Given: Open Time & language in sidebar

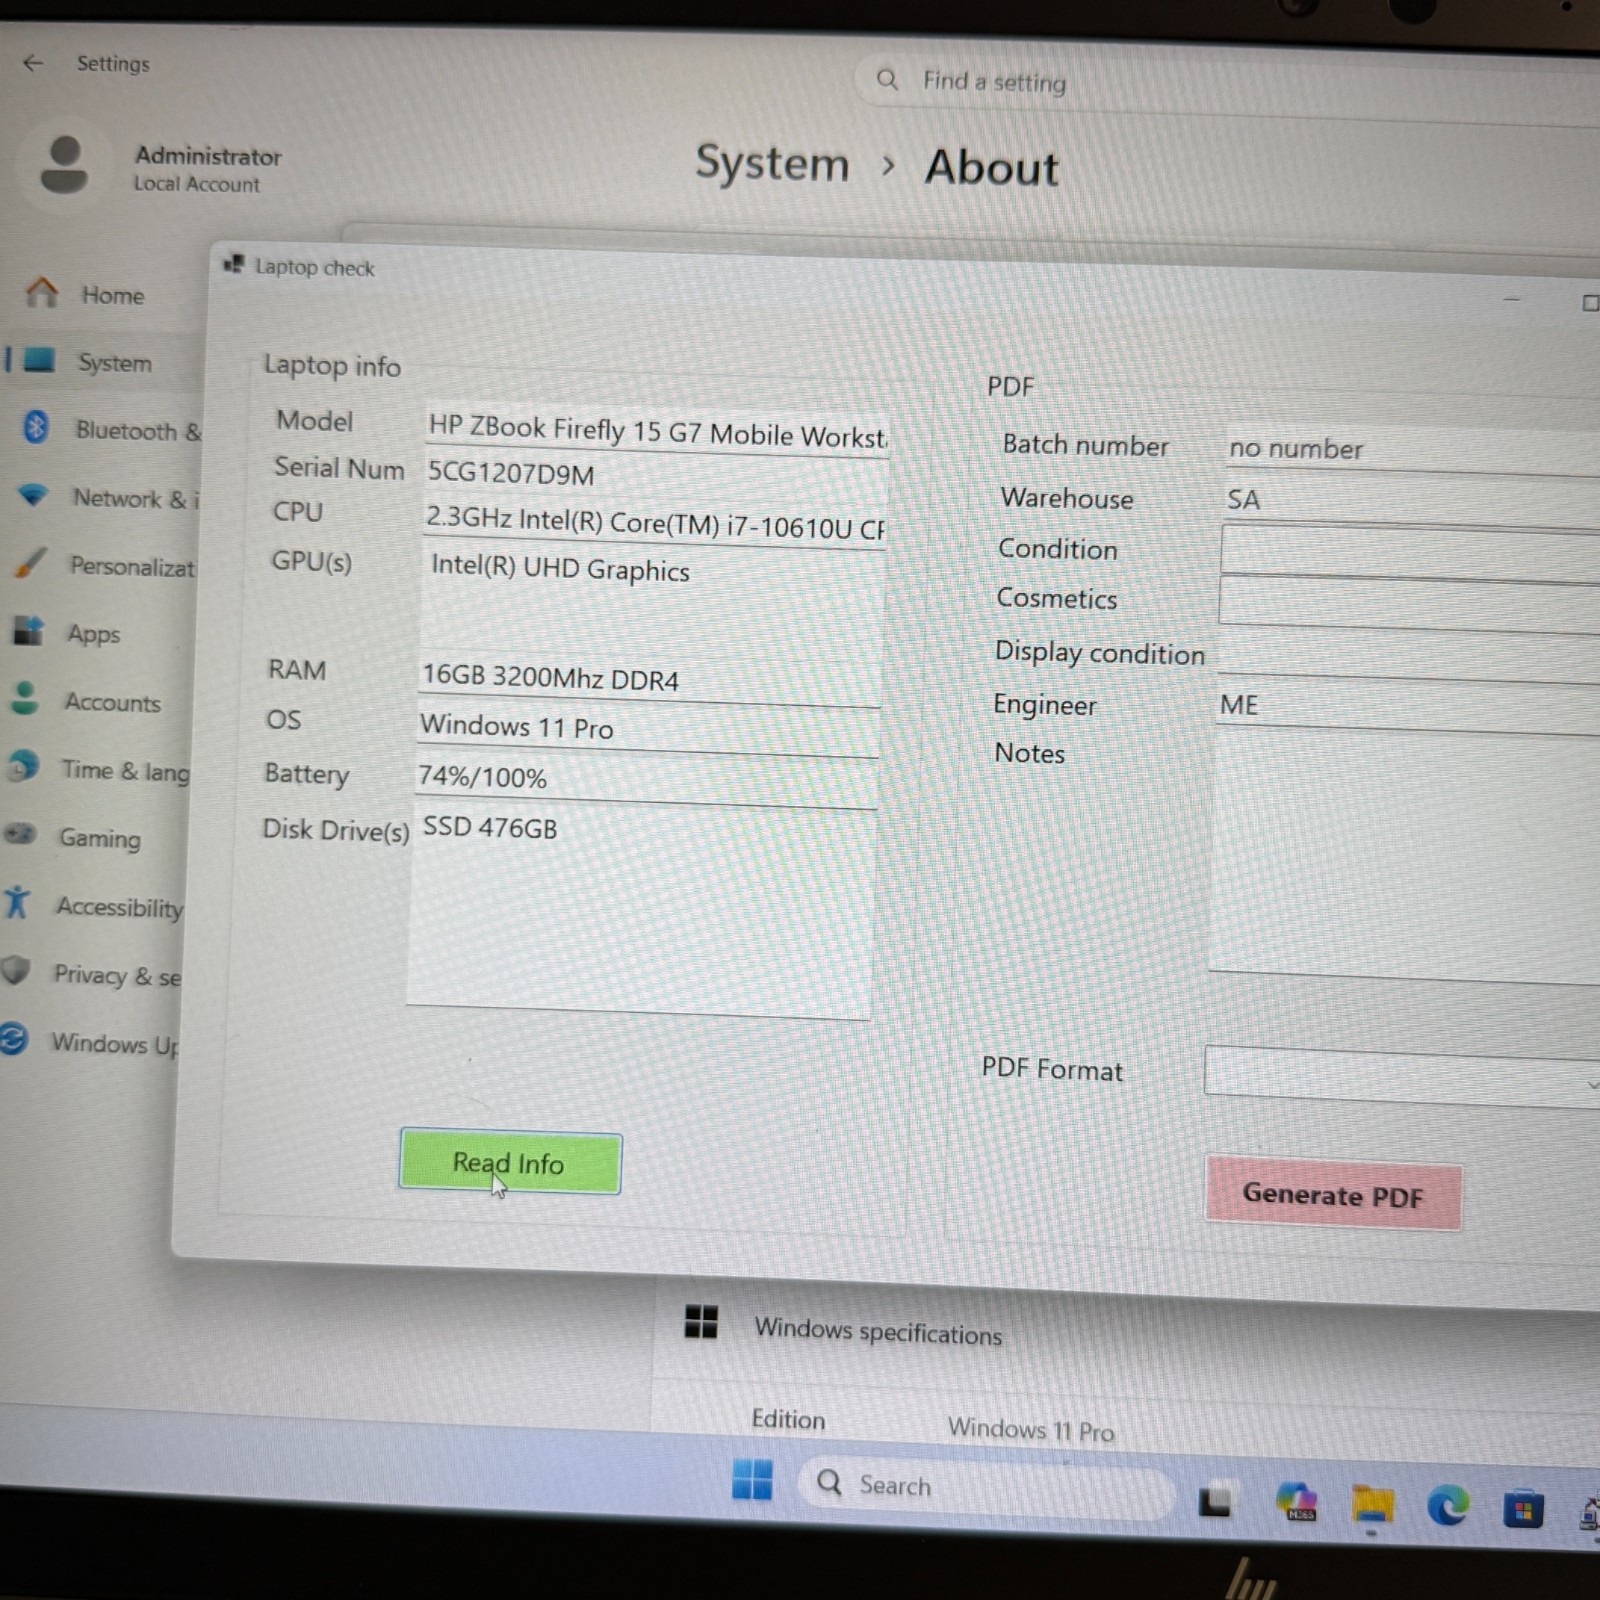Looking at the screenshot, I should 98,770.
